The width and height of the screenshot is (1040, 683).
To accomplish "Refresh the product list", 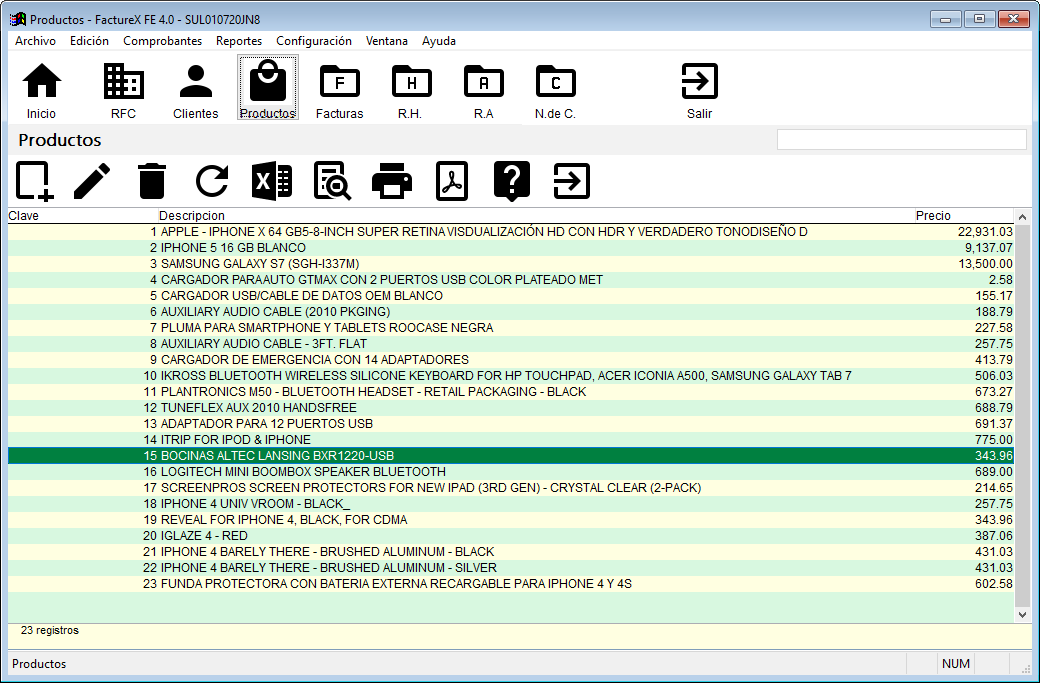I will point(212,181).
